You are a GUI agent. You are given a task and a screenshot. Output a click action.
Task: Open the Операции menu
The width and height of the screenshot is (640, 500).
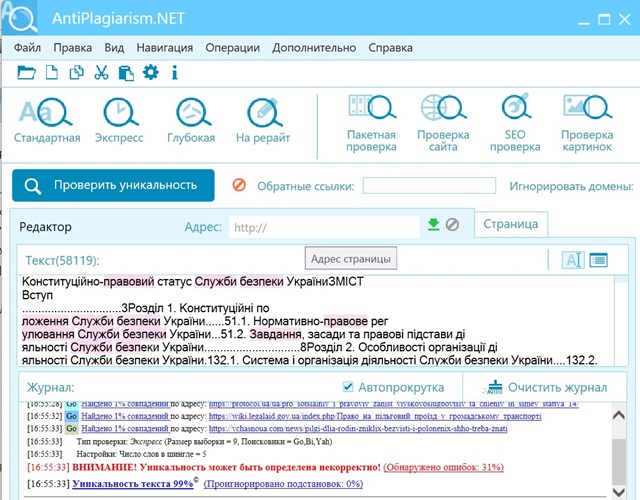click(x=233, y=48)
